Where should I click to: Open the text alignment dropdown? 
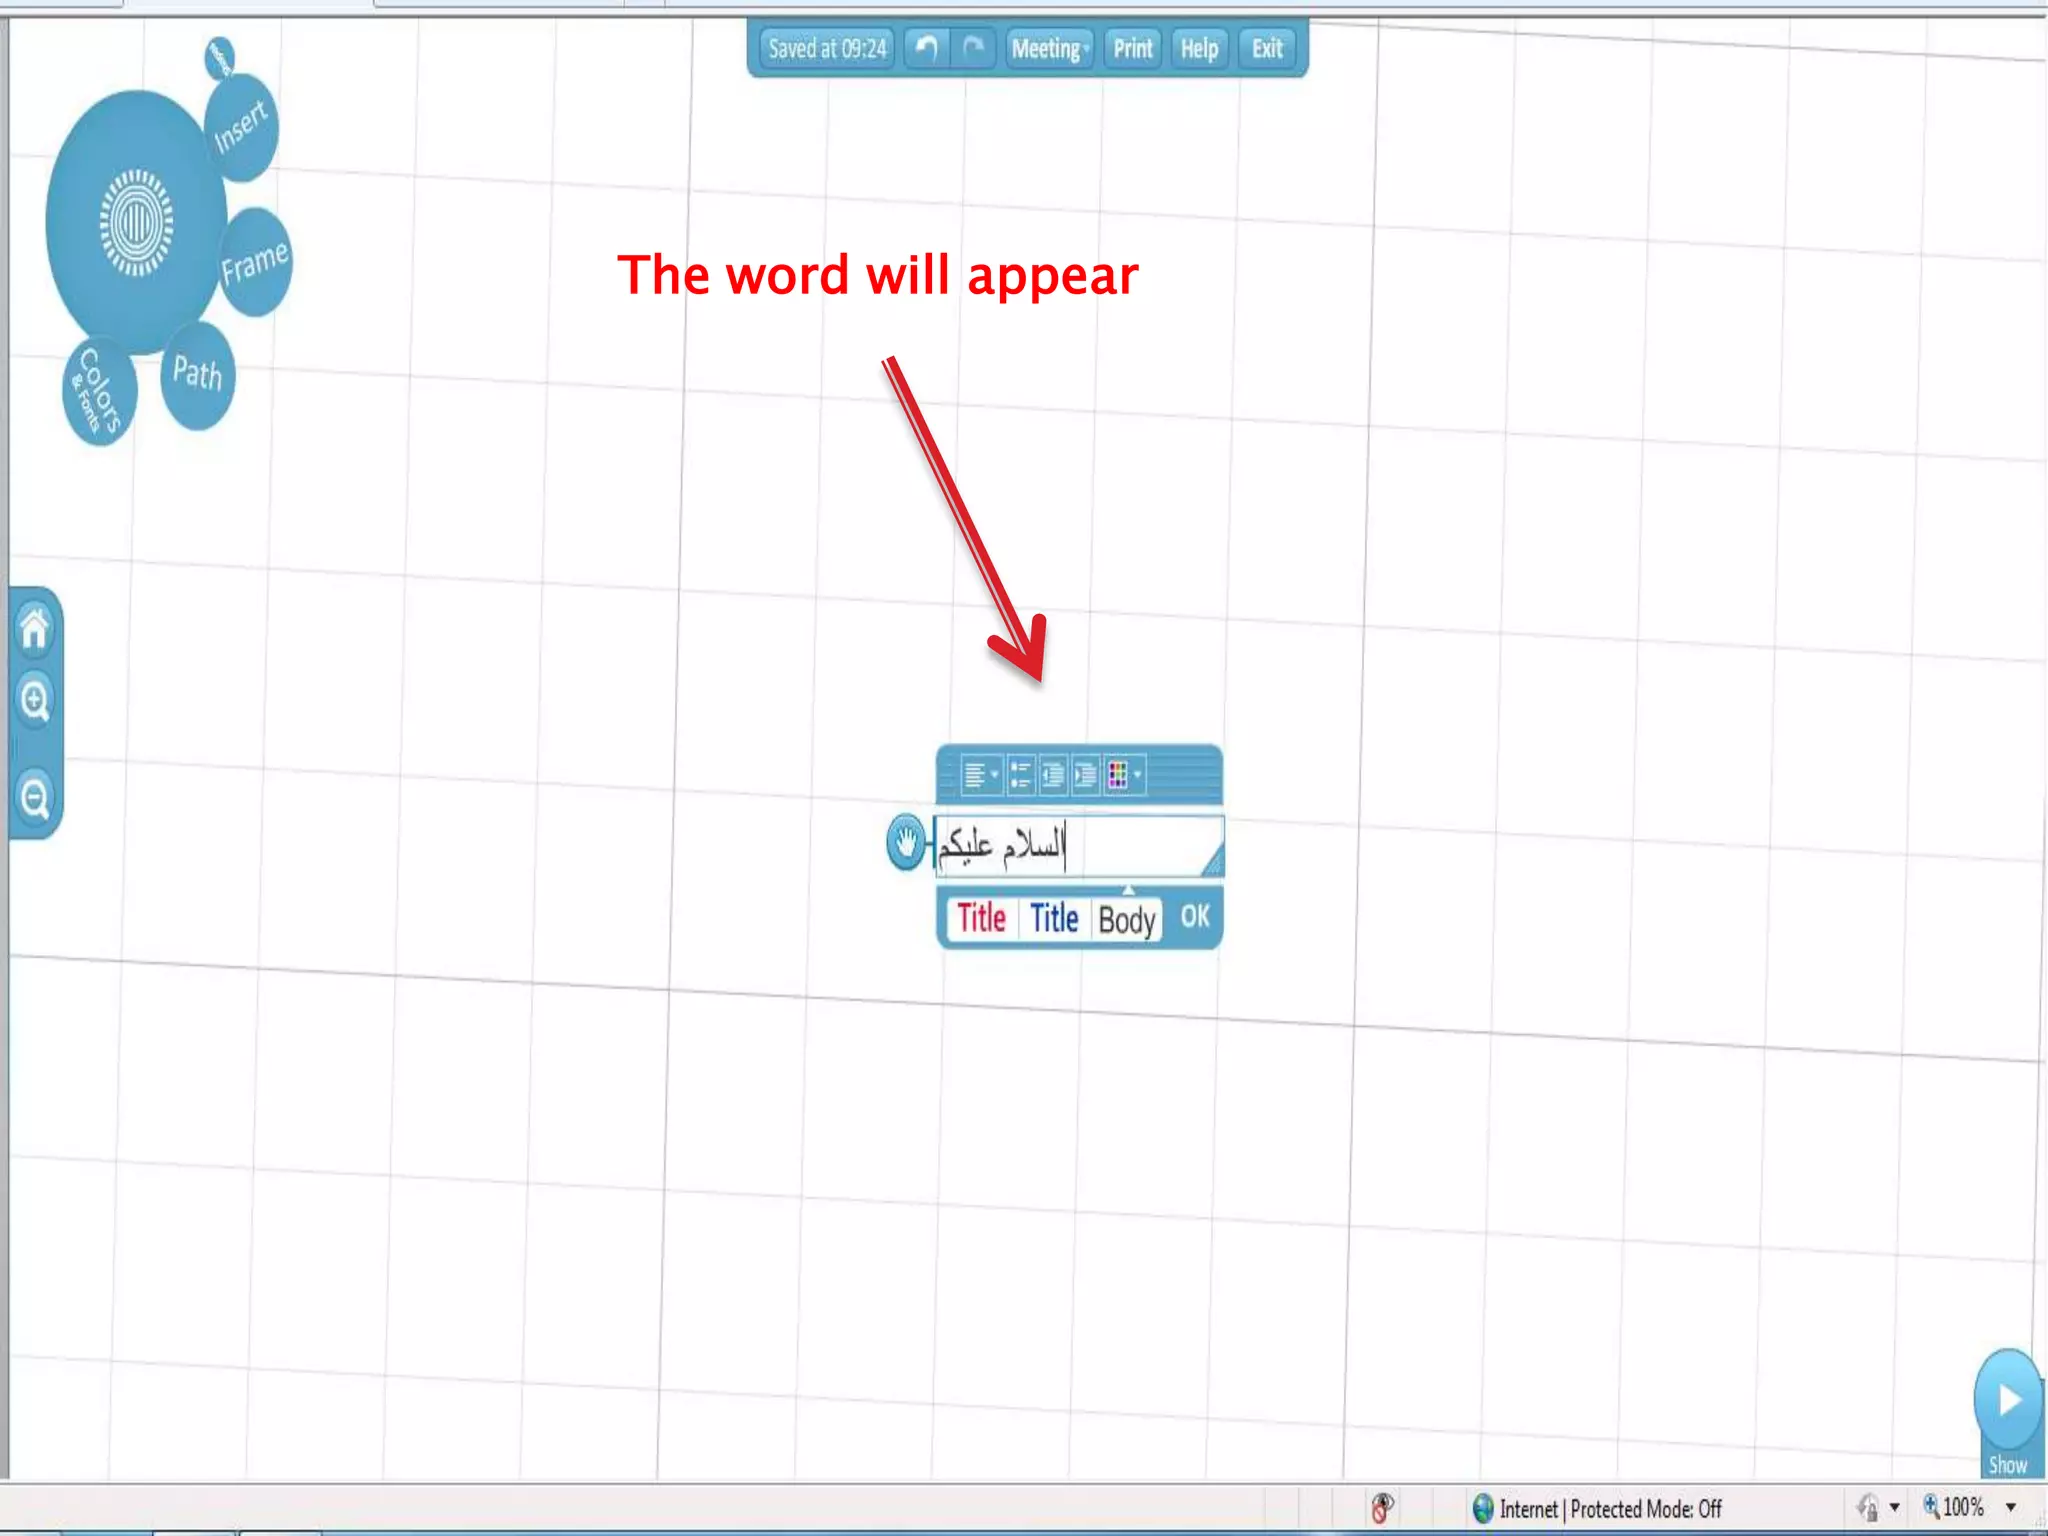tap(980, 775)
